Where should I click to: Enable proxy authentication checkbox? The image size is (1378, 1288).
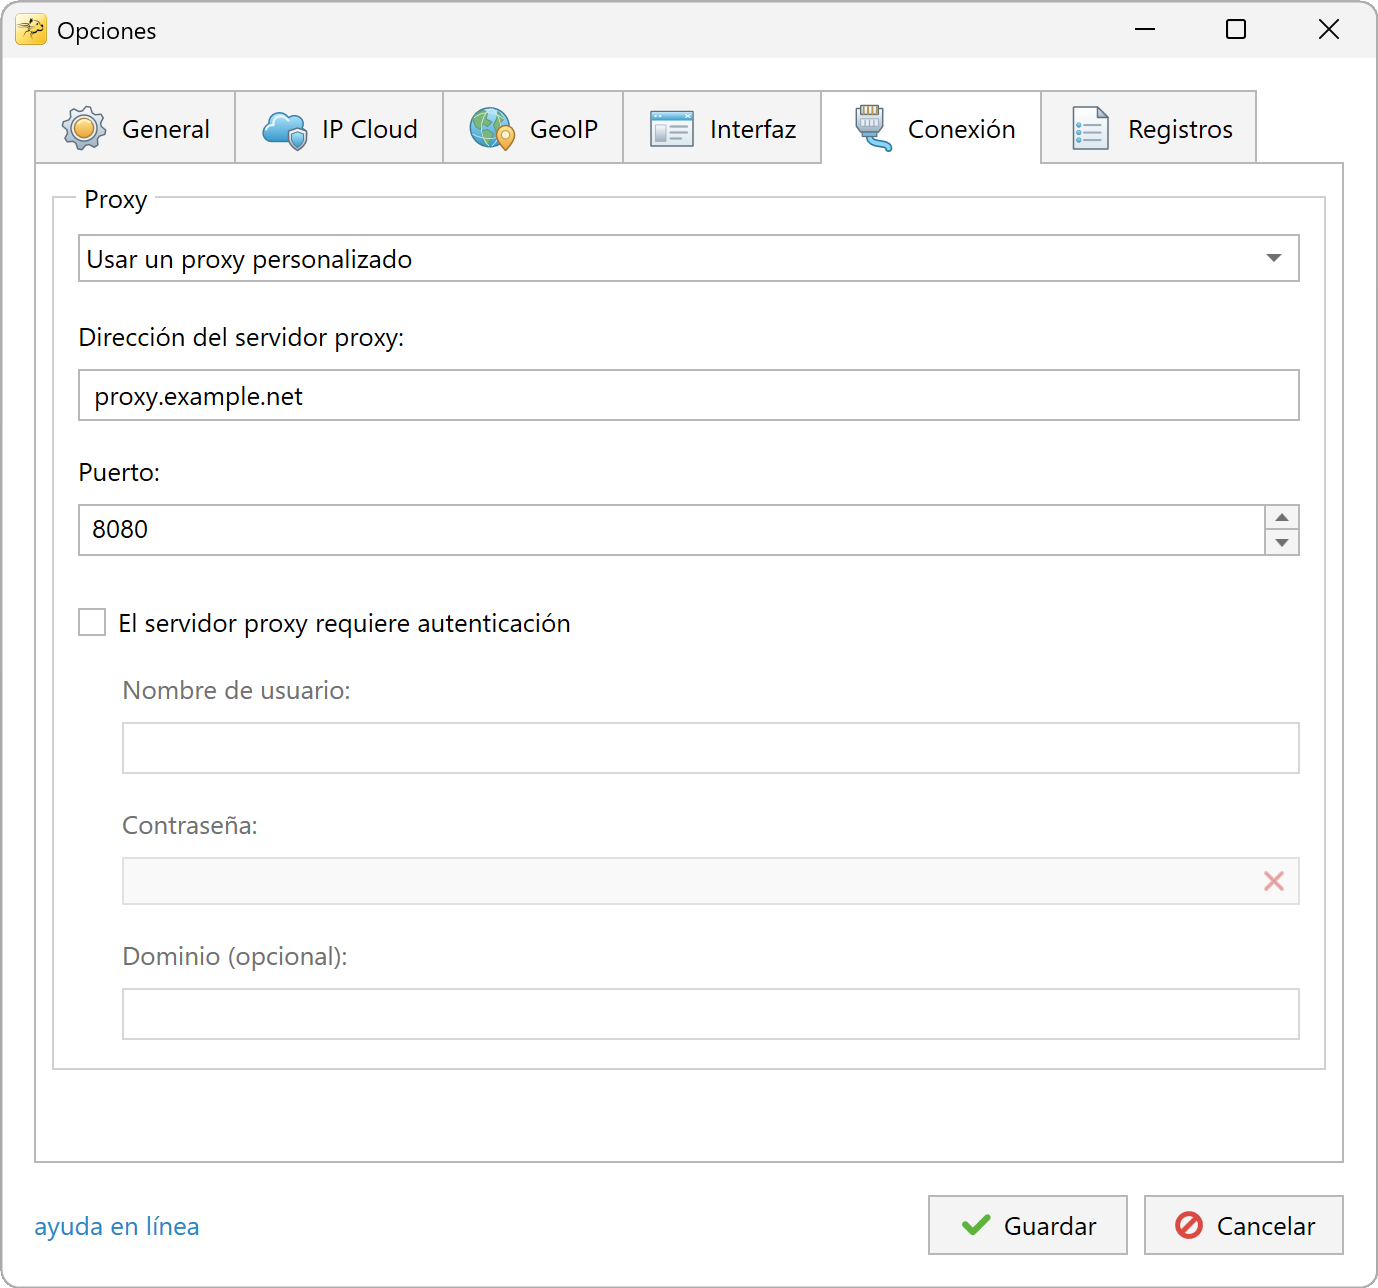point(92,622)
